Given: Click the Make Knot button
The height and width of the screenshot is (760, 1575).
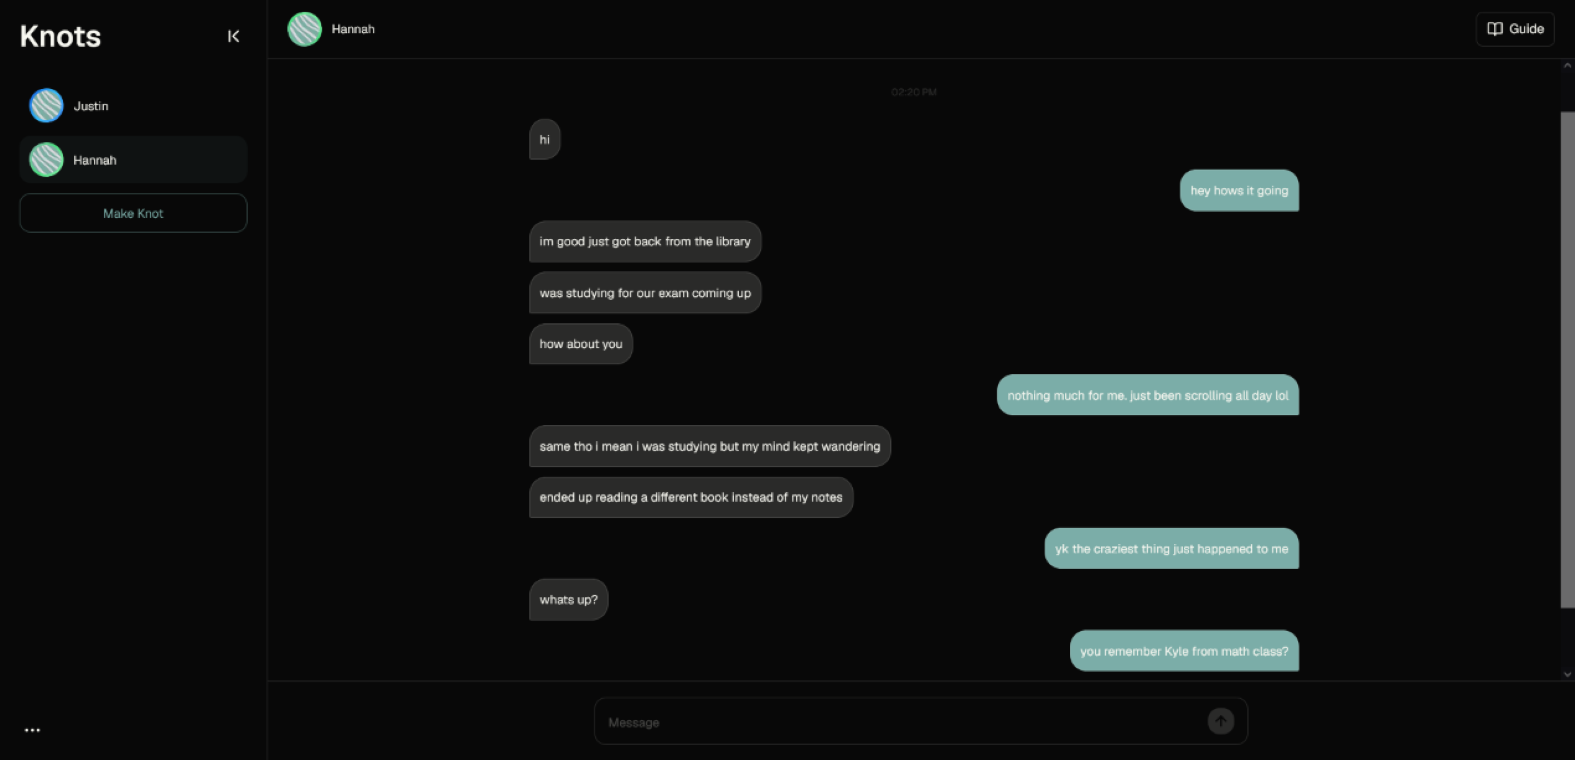Looking at the screenshot, I should point(133,213).
